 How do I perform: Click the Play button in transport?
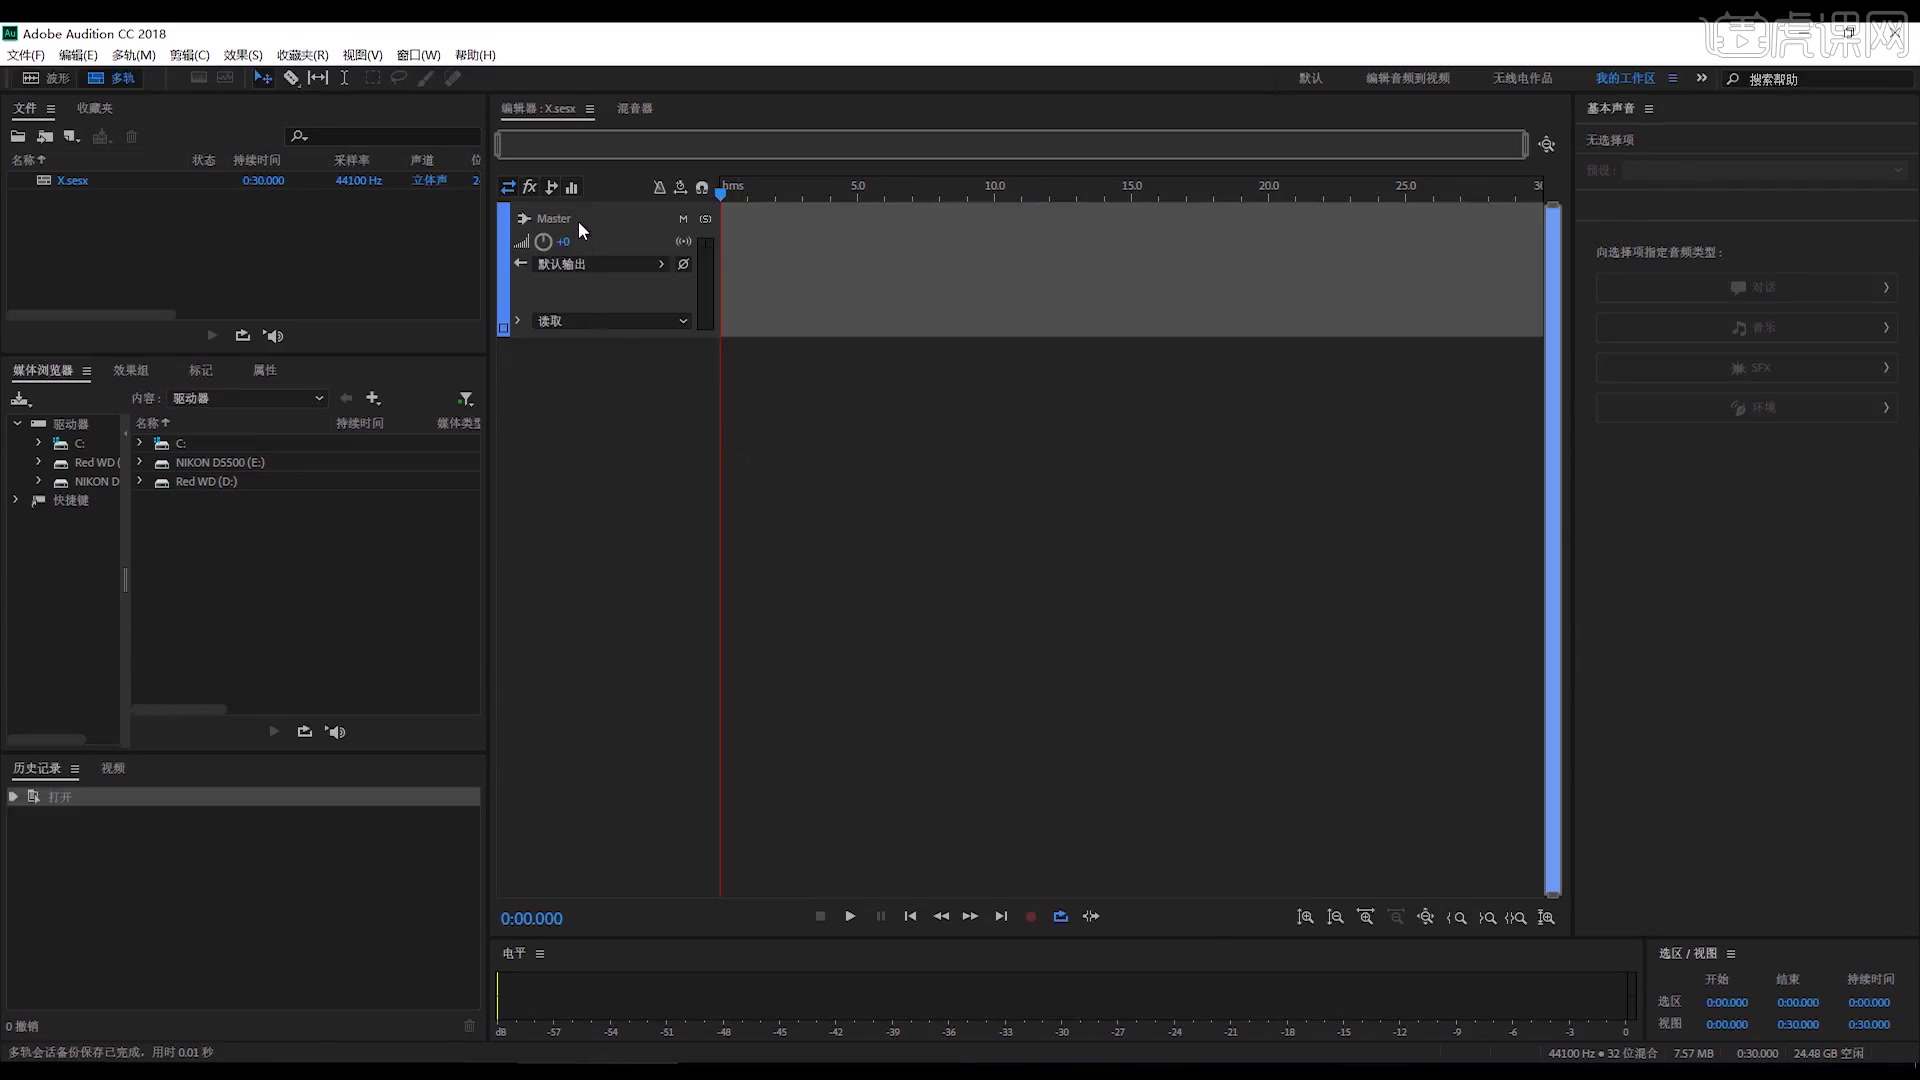850,916
